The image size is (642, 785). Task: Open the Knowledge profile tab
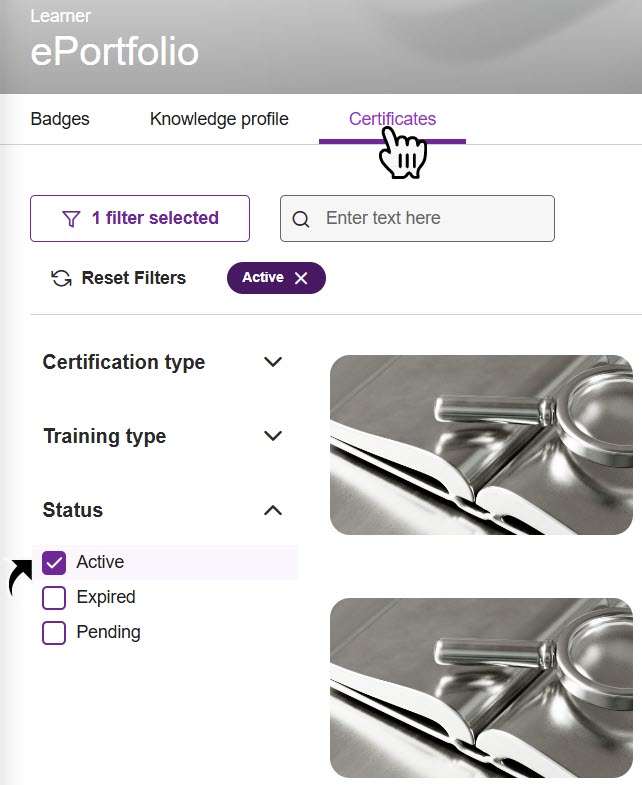[219, 119]
